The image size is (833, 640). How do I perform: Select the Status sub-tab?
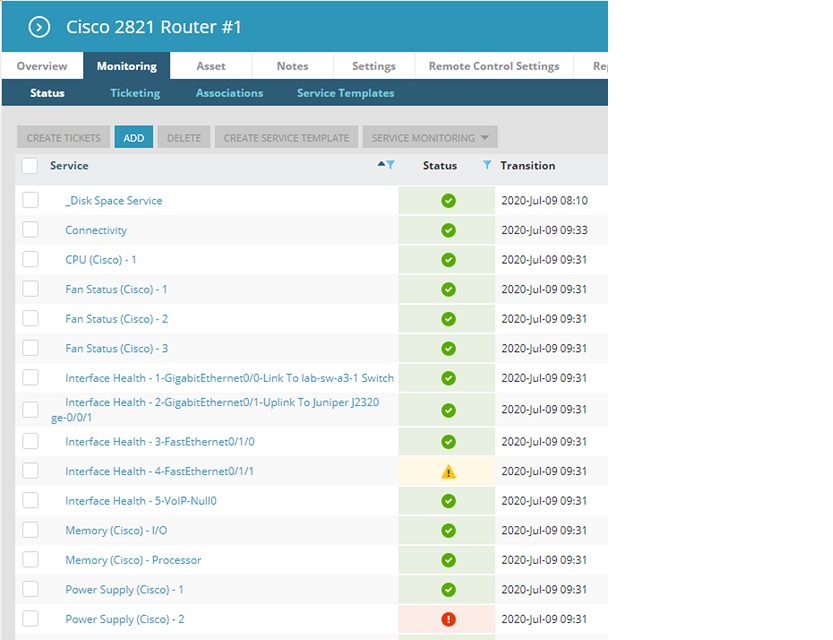click(x=47, y=93)
